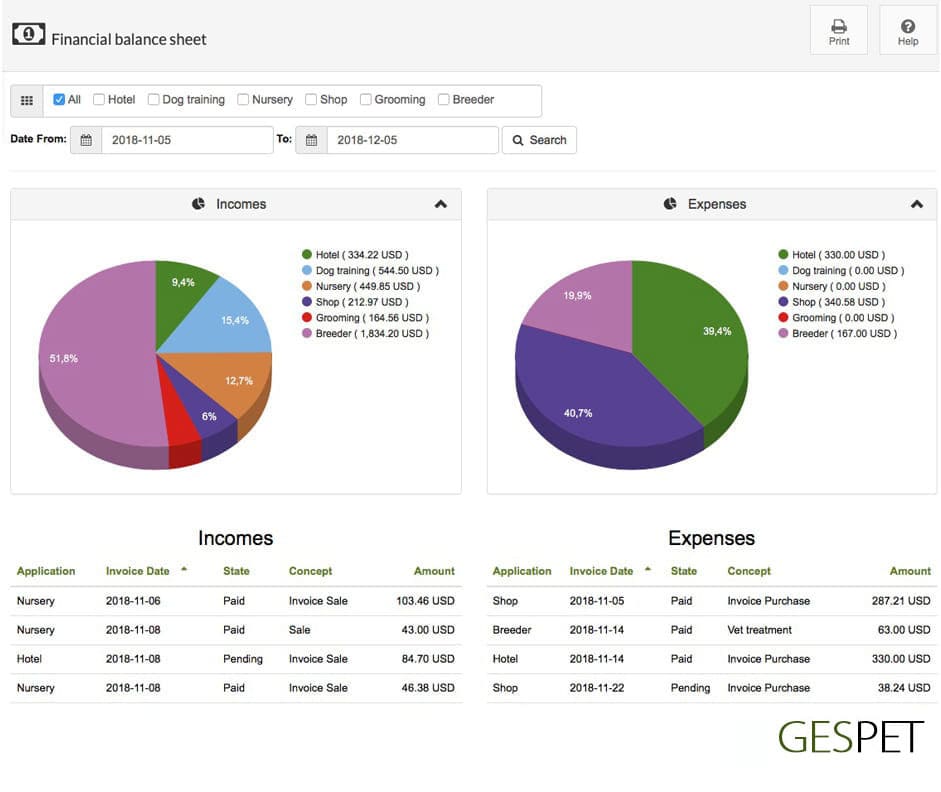Click the banknote icon beside page title
This screenshot has width=941, height=792.
click(28, 34)
